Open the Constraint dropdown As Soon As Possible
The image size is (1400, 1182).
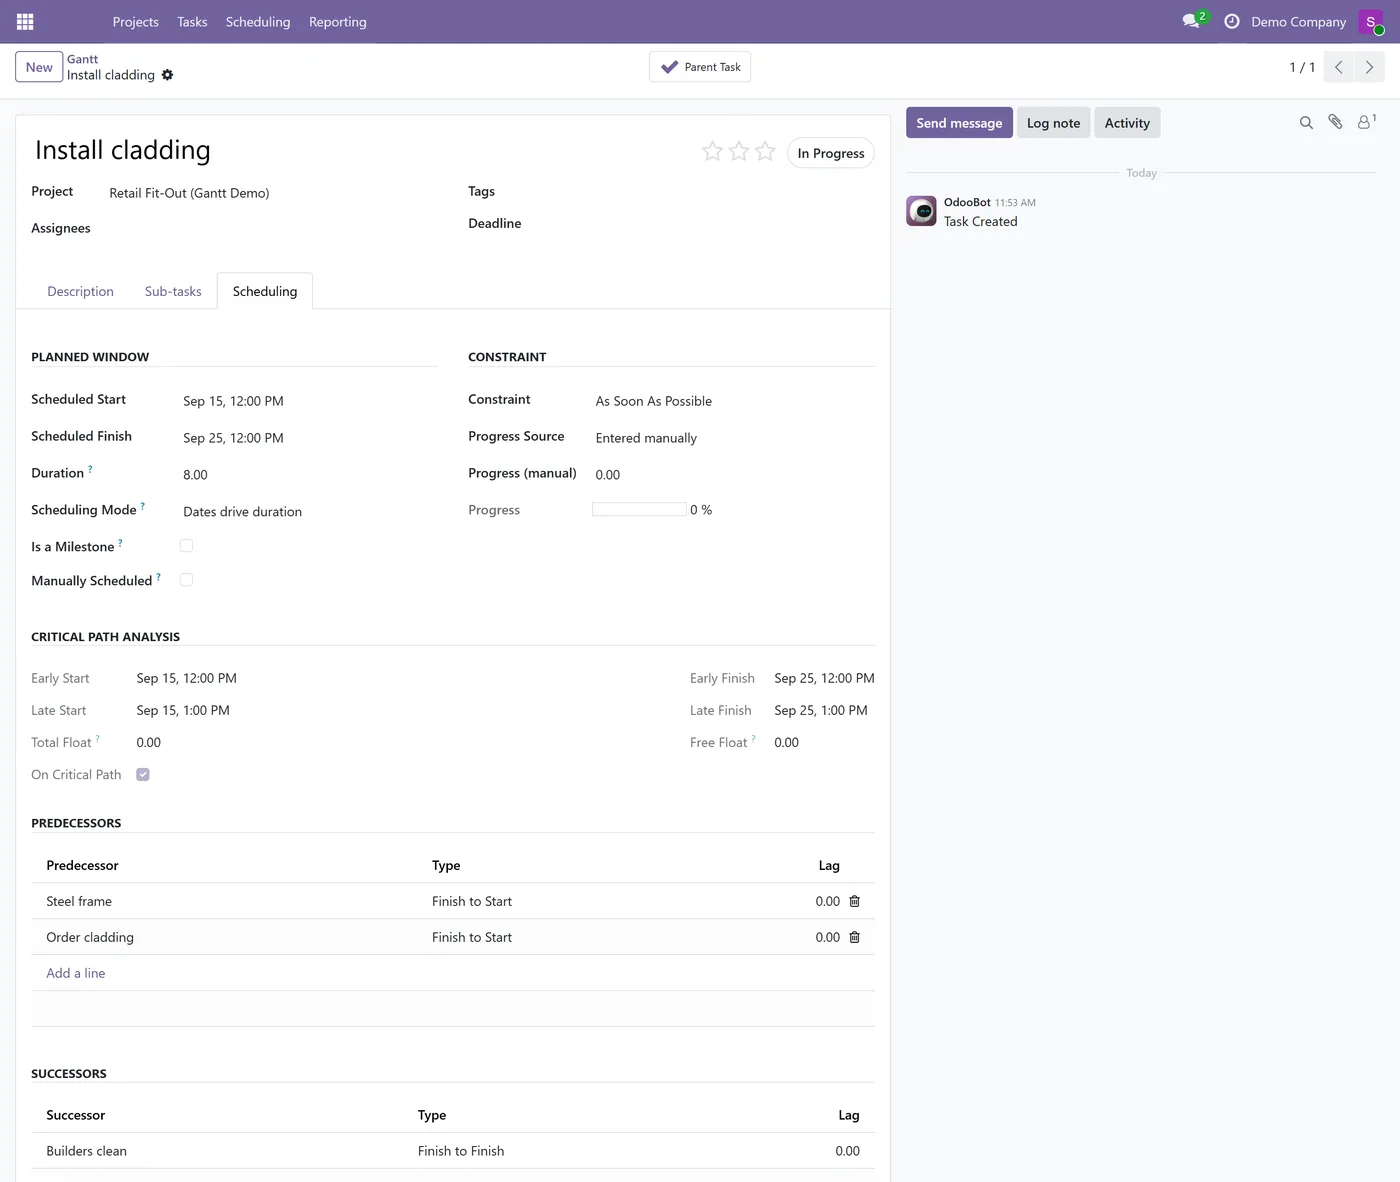[734, 401]
